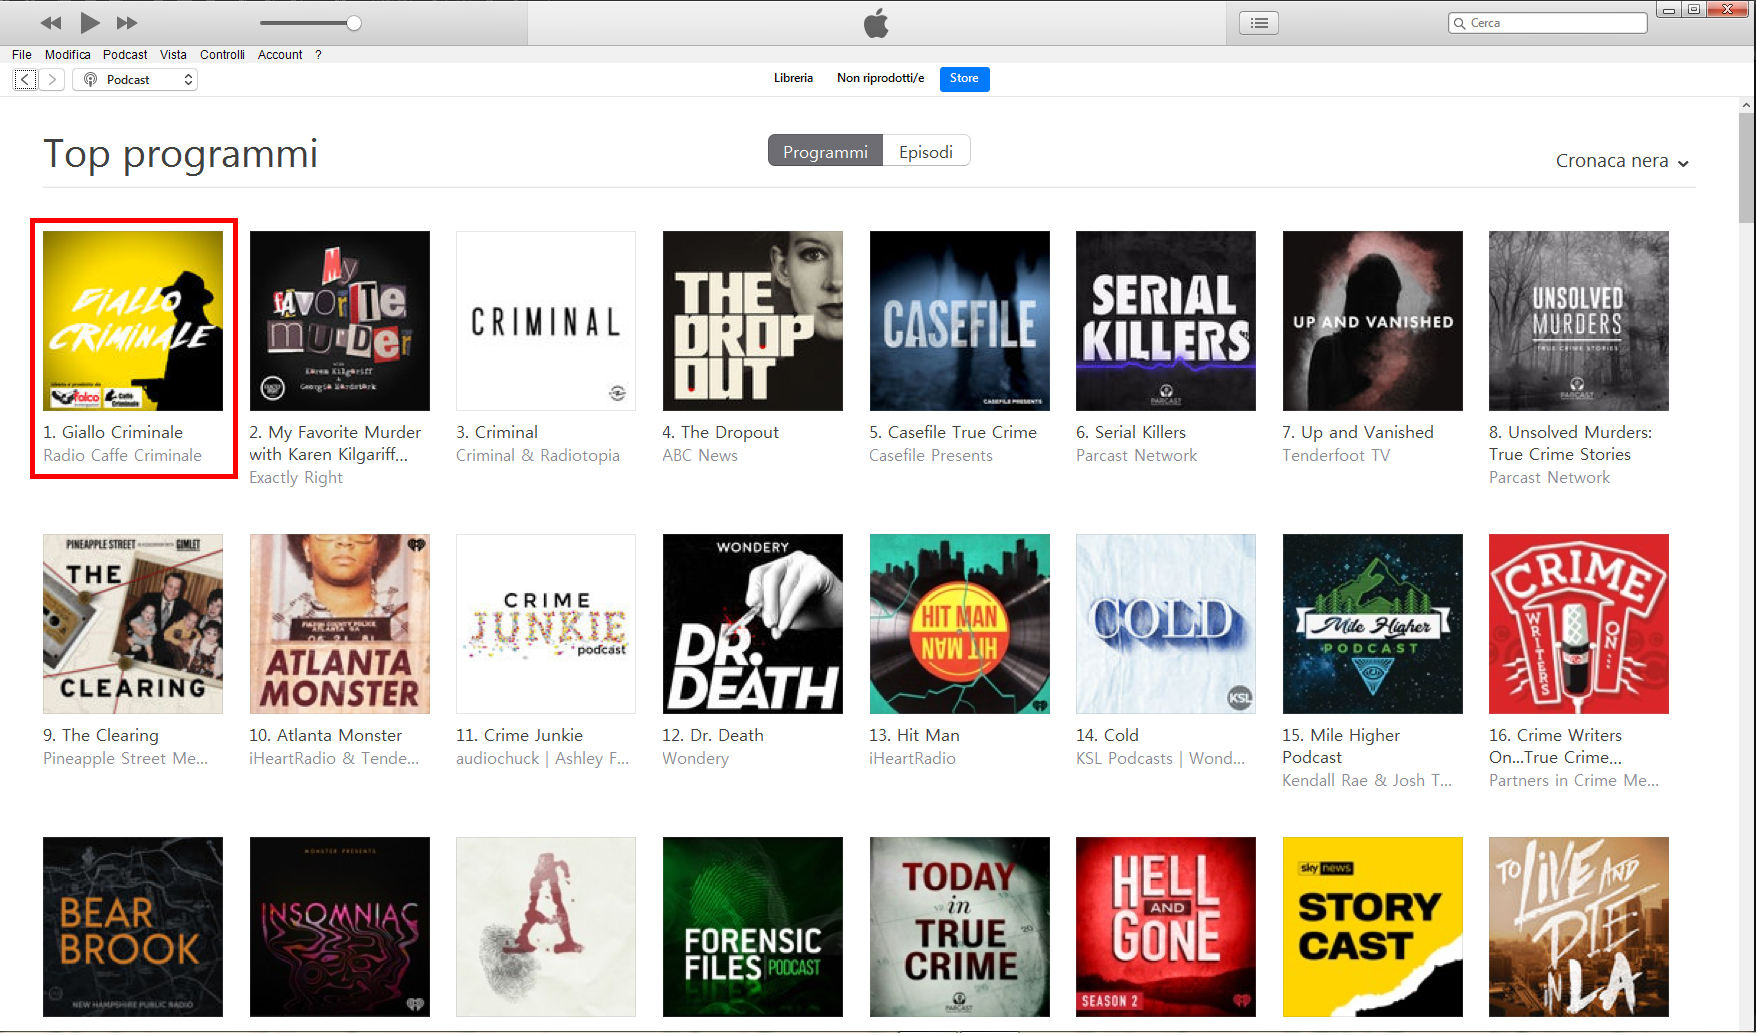Open Crime Writers On artwork
Image resolution: width=1756 pixels, height=1035 pixels.
[1579, 624]
